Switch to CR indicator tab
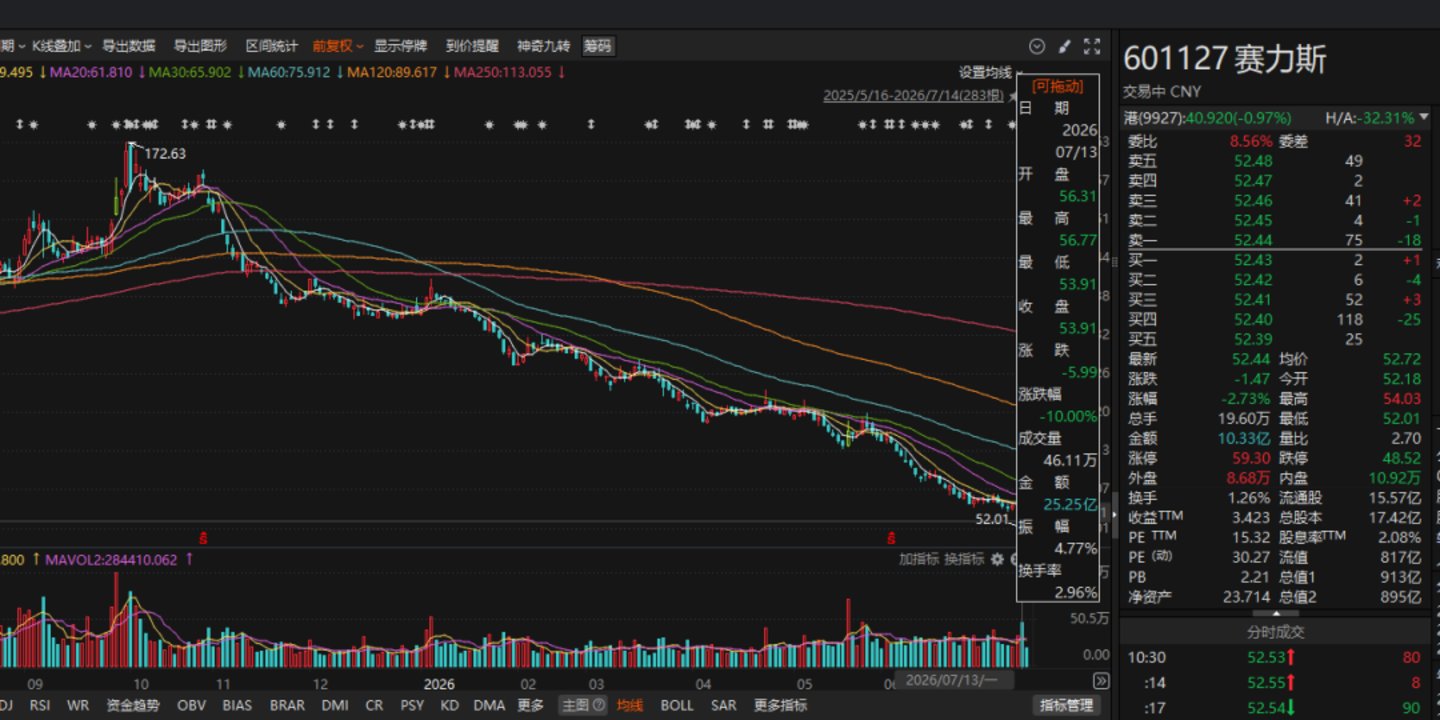The image size is (1440, 720). pyautogui.click(x=374, y=705)
